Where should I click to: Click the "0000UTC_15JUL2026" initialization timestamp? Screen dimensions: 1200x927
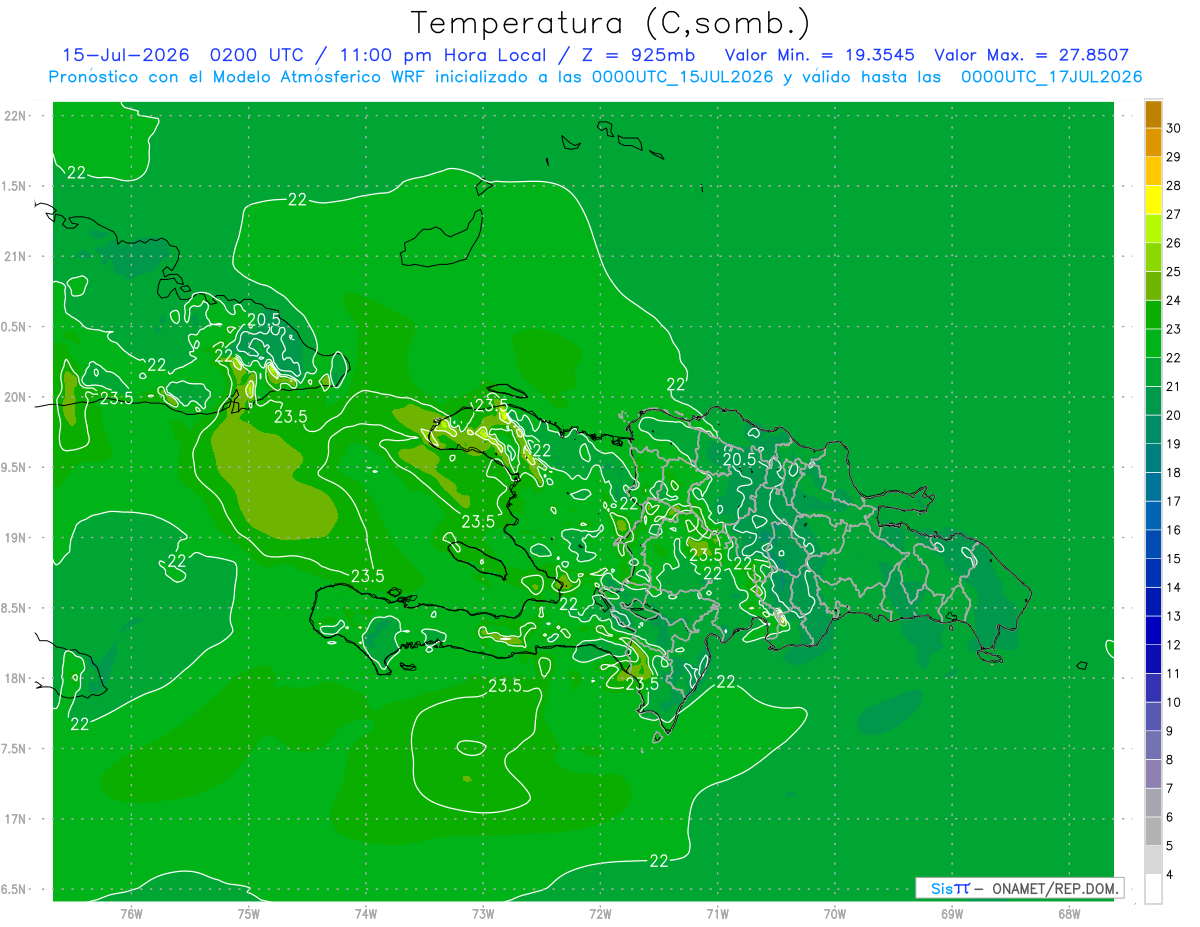click(683, 77)
